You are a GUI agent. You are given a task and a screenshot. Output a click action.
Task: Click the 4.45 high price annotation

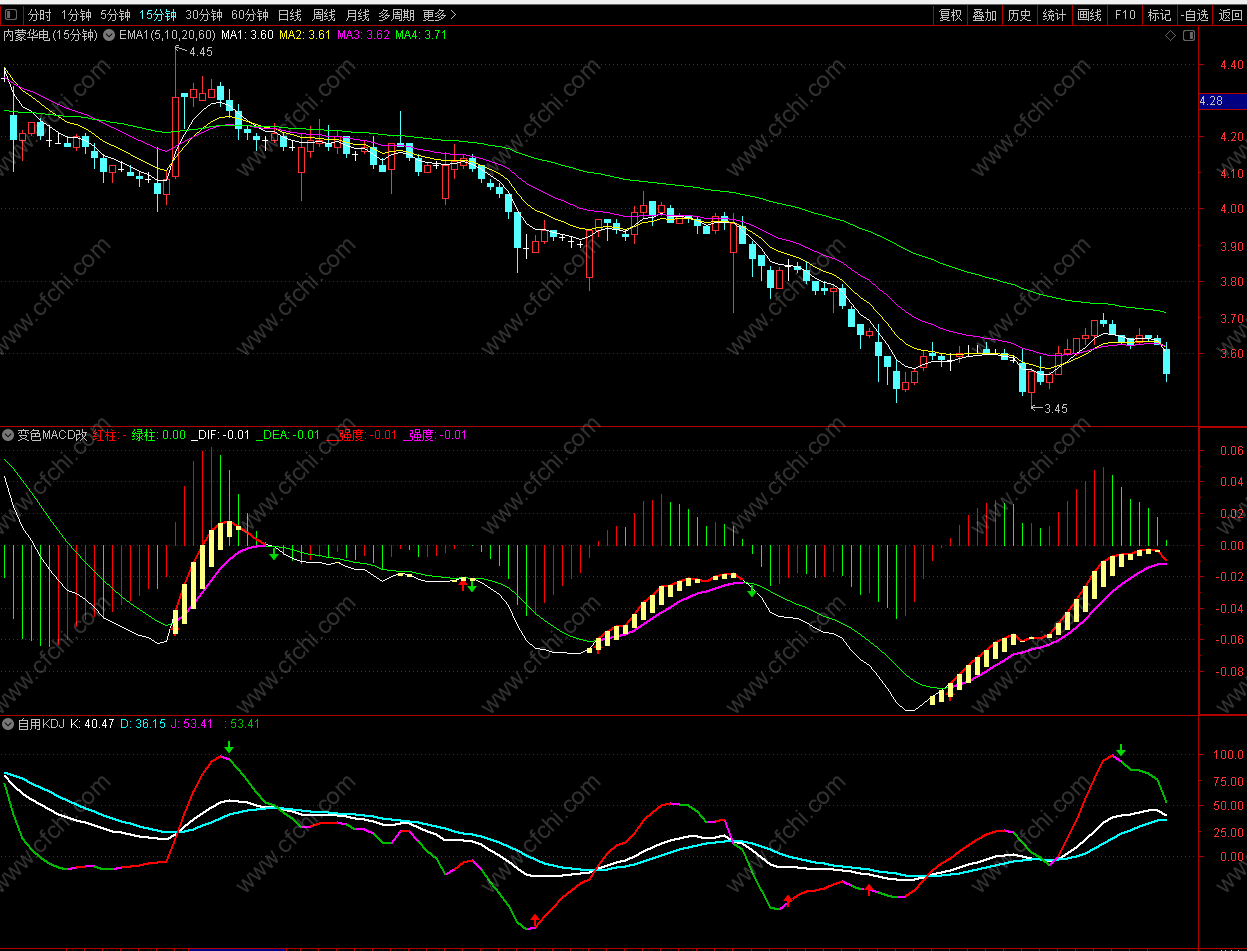(x=200, y=51)
